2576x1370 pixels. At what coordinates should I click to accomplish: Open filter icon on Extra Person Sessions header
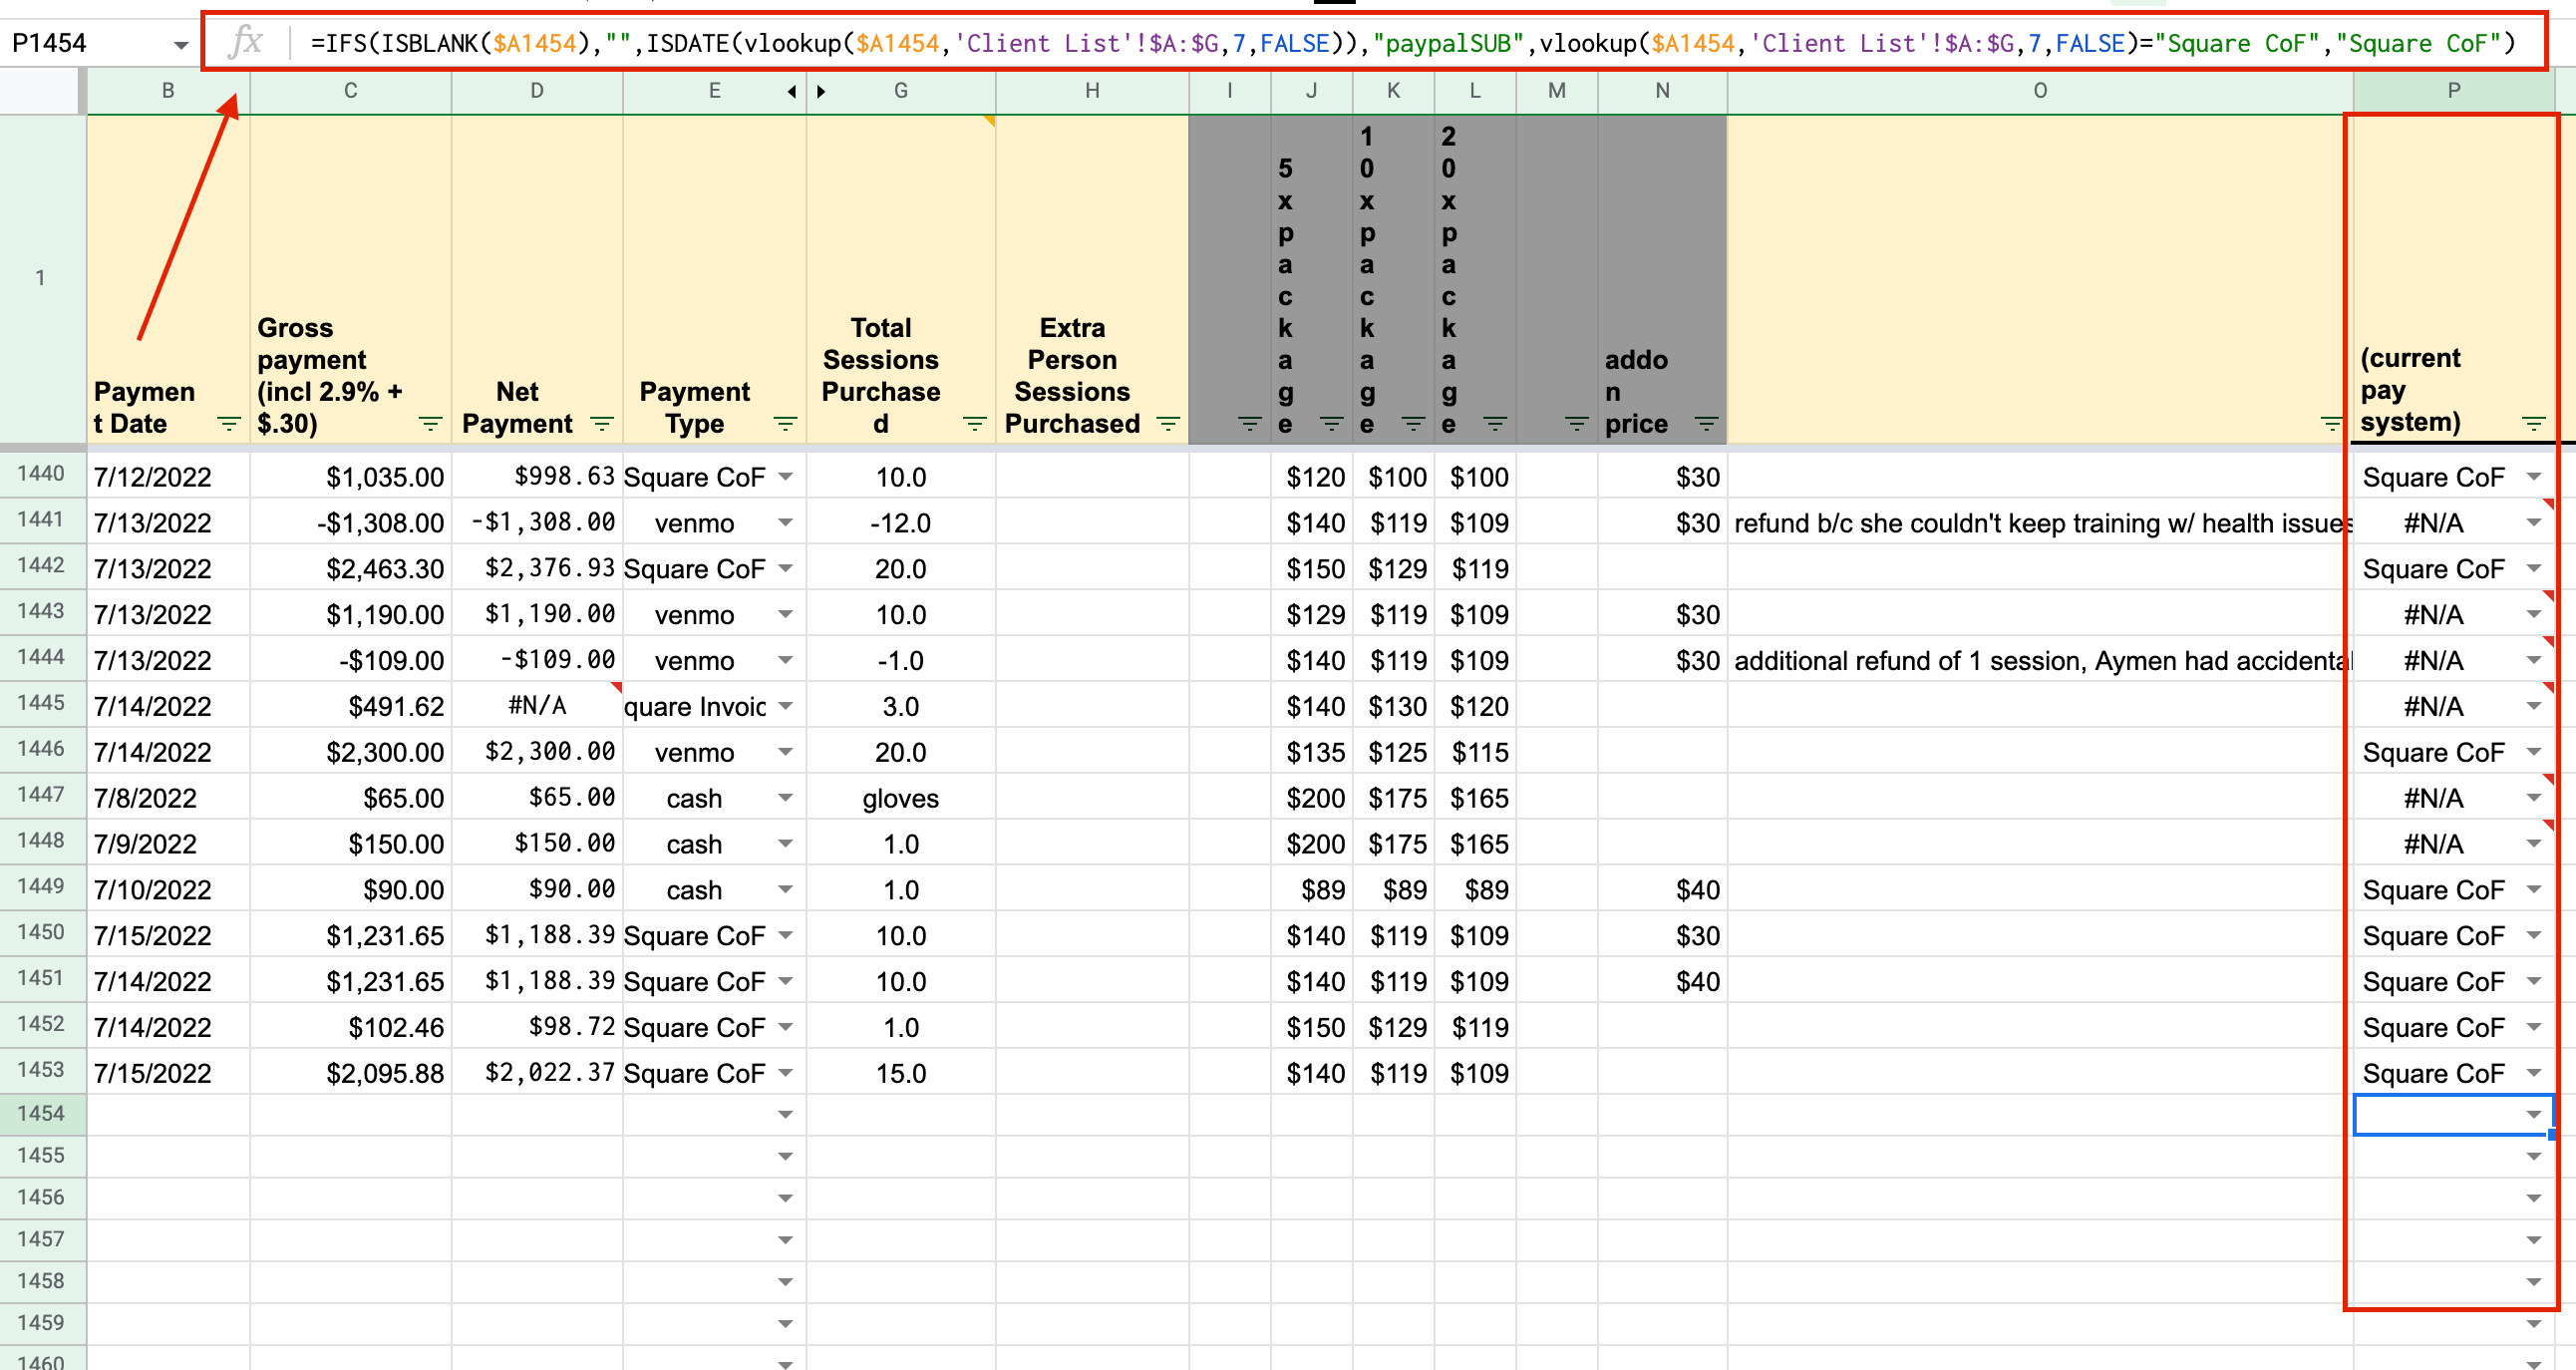[1167, 424]
